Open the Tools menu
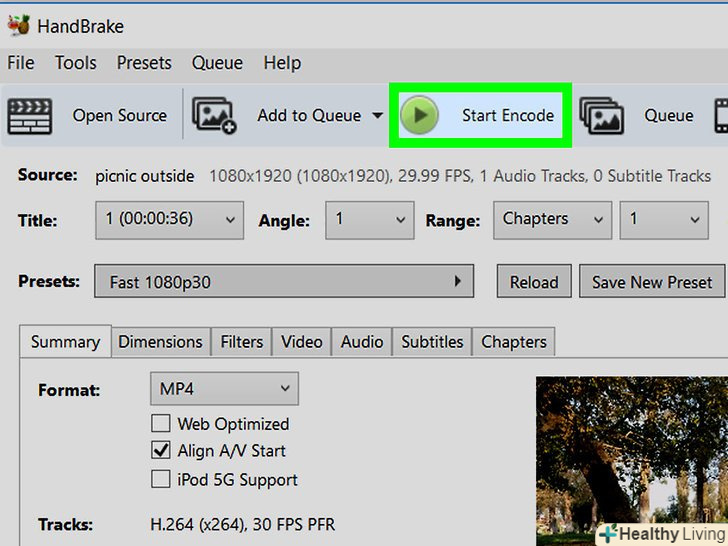This screenshot has height=546, width=728. 76,62
